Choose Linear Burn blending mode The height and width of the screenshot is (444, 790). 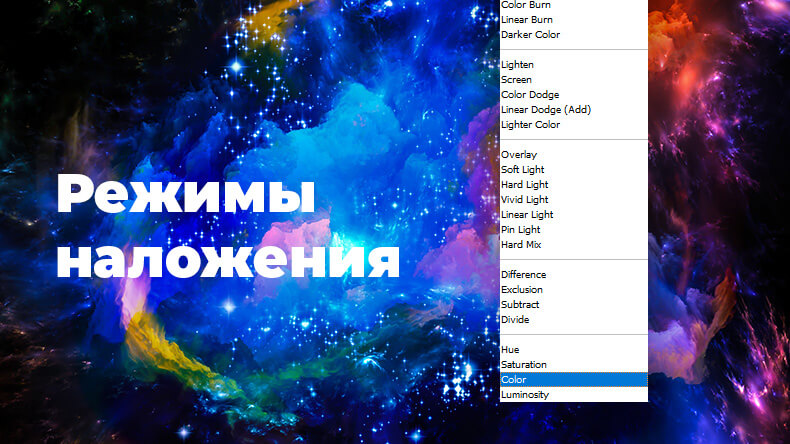pyautogui.click(x=573, y=20)
